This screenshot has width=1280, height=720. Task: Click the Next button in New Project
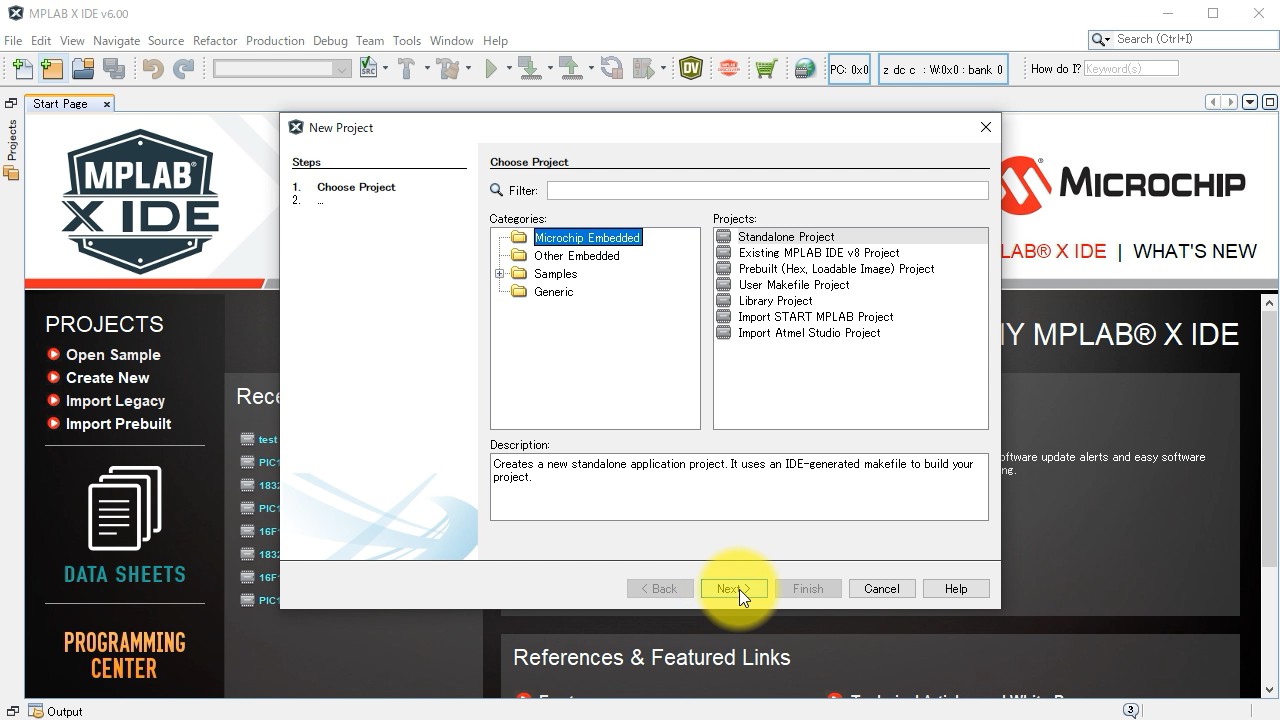pyautogui.click(x=734, y=589)
